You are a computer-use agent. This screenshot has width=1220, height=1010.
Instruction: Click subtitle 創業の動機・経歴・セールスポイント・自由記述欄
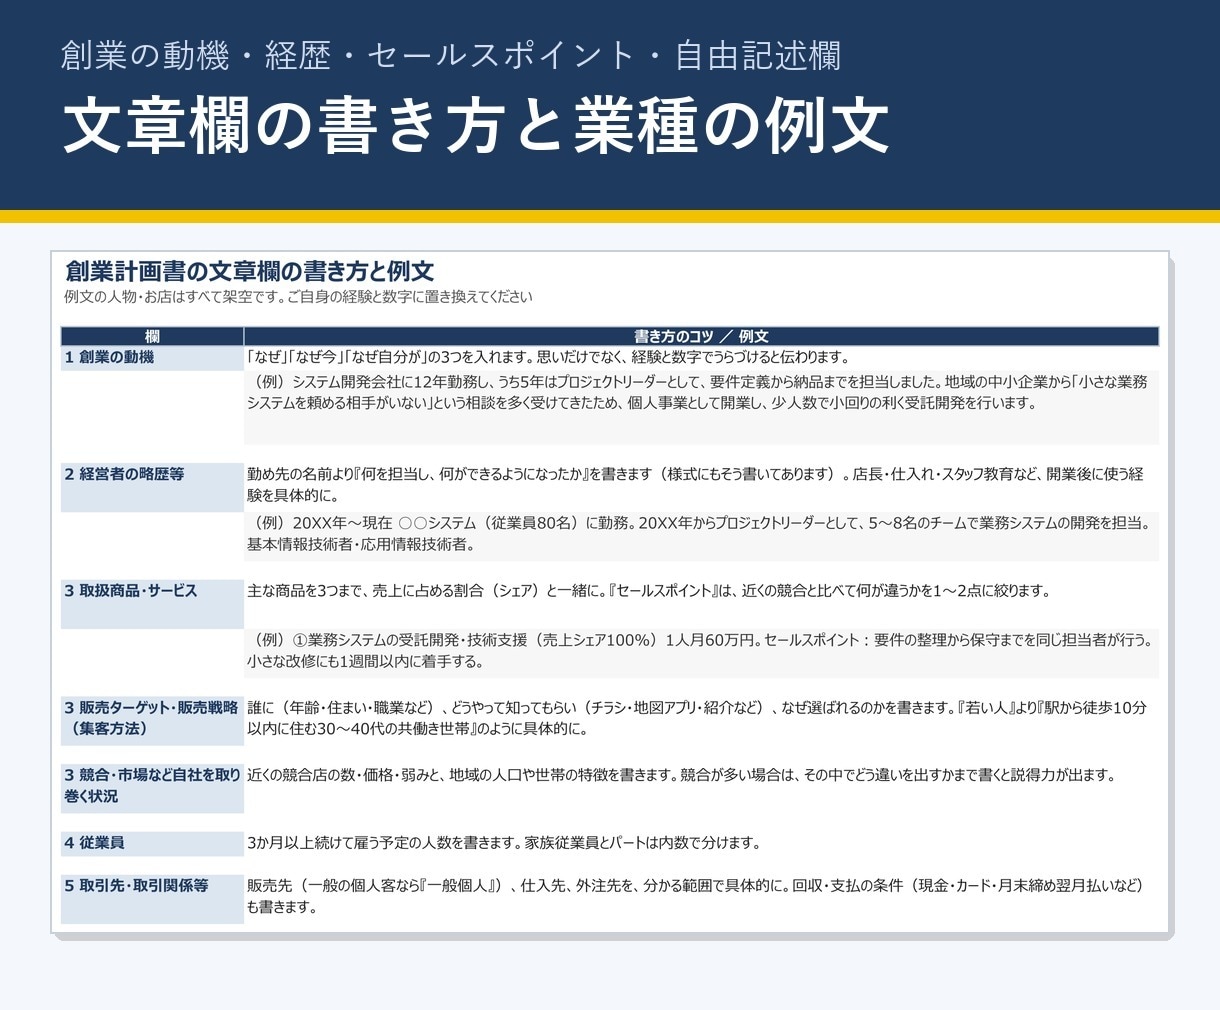[451, 55]
